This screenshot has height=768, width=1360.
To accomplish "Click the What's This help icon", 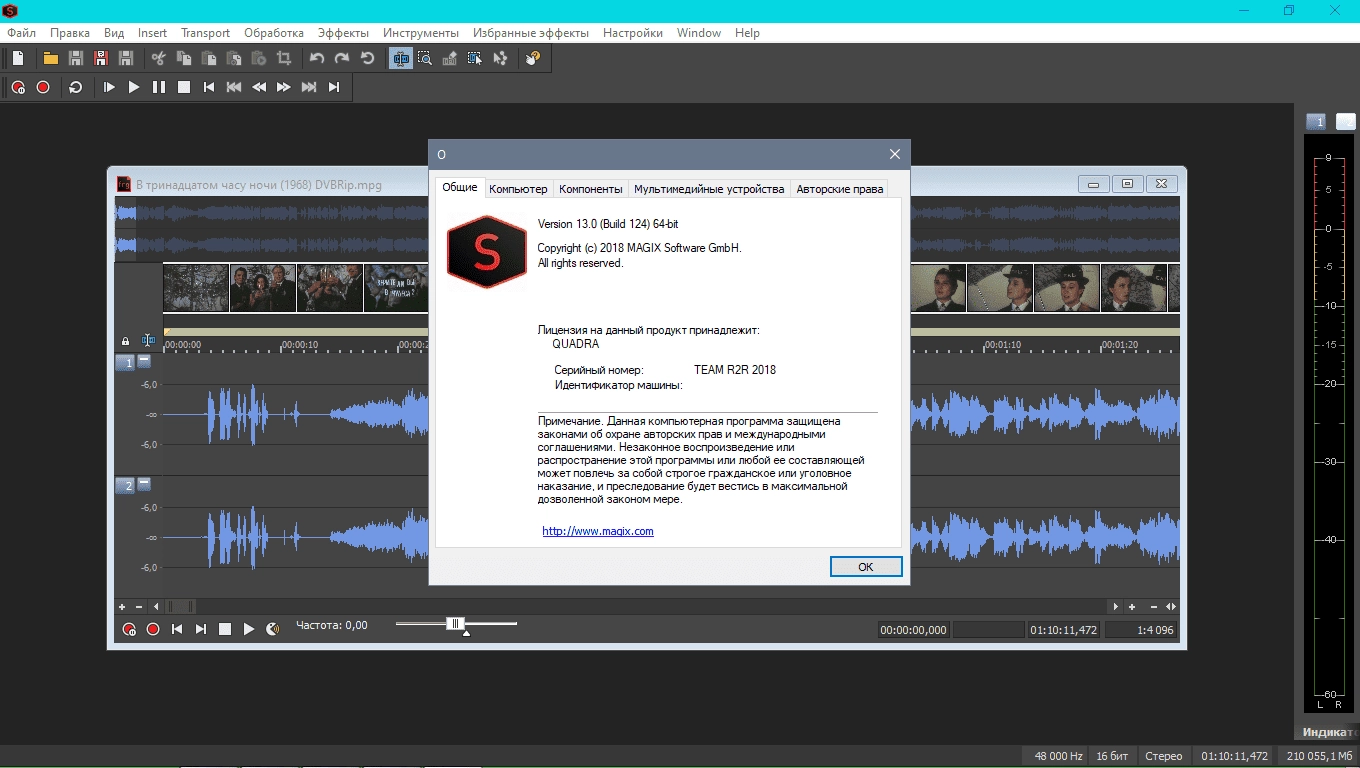I will coord(533,58).
